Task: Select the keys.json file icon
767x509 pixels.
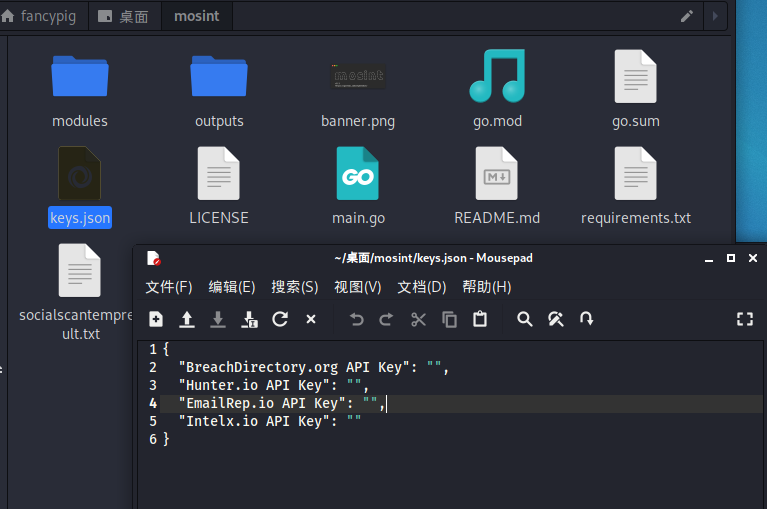Action: click(80, 173)
